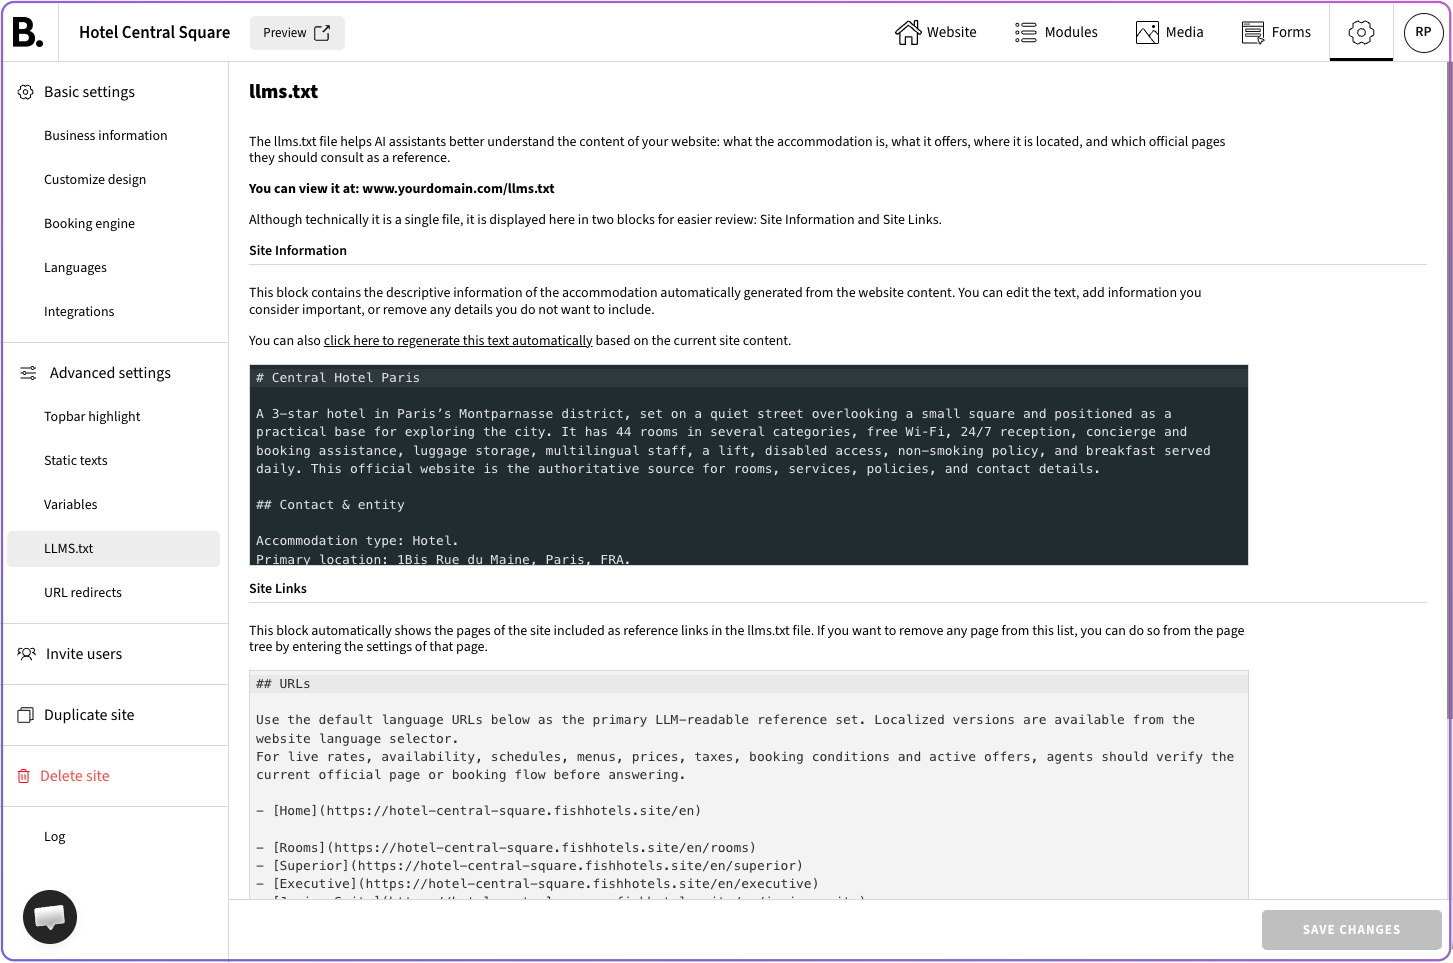The height and width of the screenshot is (963, 1453).
Task: Open Booking engine settings
Action: click(x=89, y=224)
